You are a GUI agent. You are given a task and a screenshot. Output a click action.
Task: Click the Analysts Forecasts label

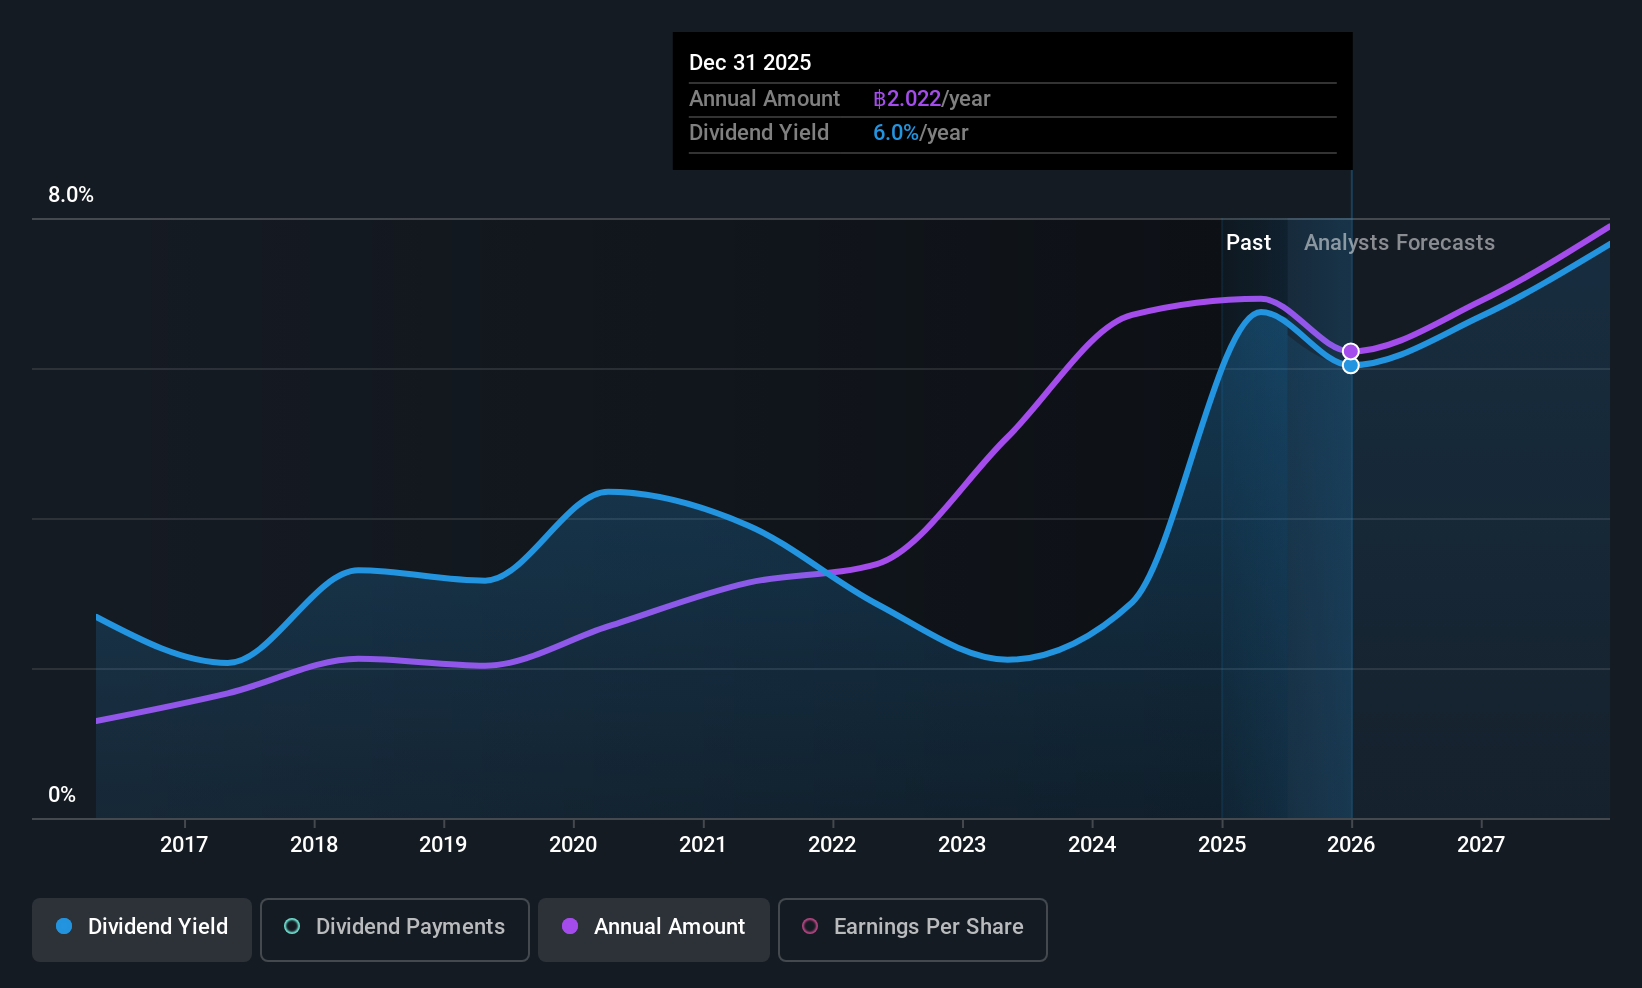tap(1399, 243)
